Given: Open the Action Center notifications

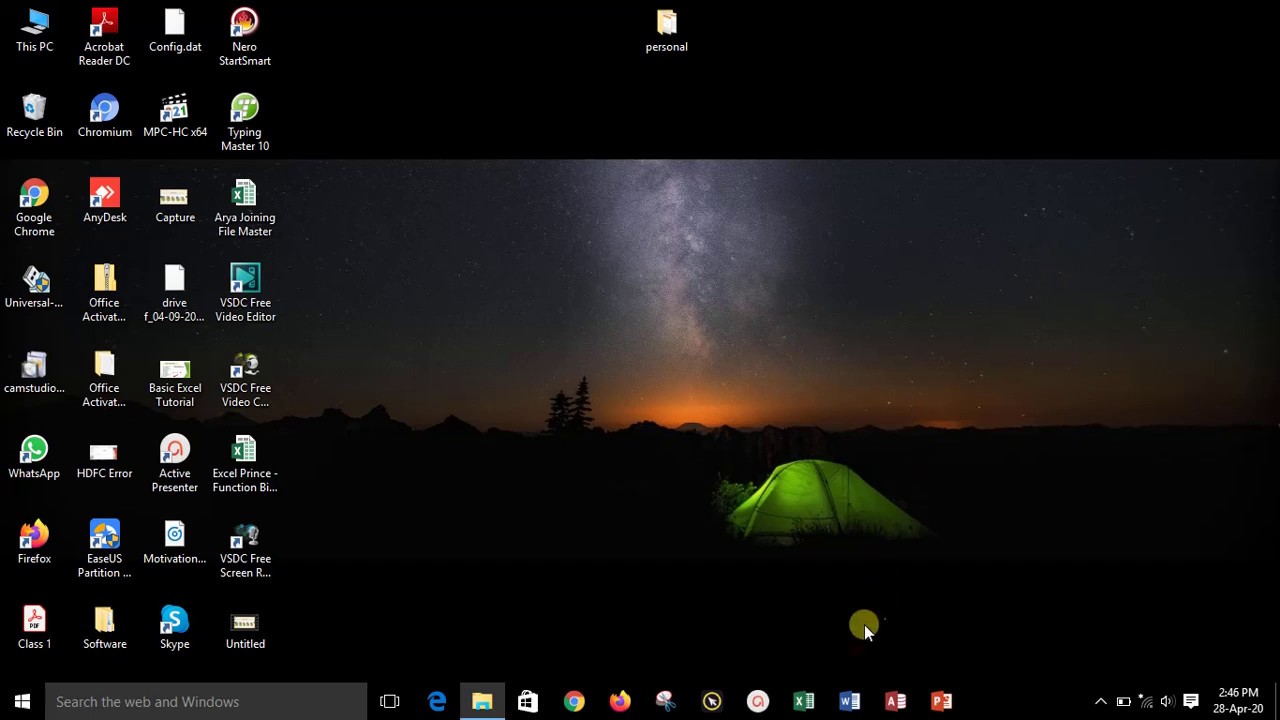Looking at the screenshot, I should coord(1190,701).
